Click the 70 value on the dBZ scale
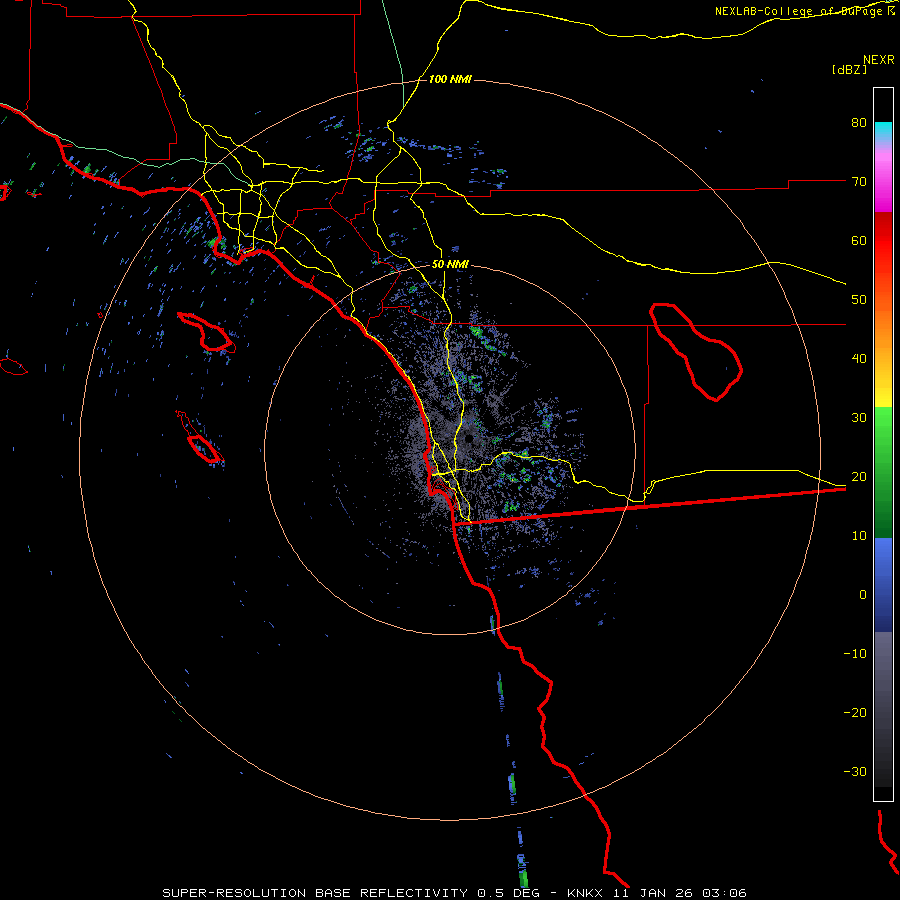Viewport: 900px width, 900px height. [x=859, y=182]
